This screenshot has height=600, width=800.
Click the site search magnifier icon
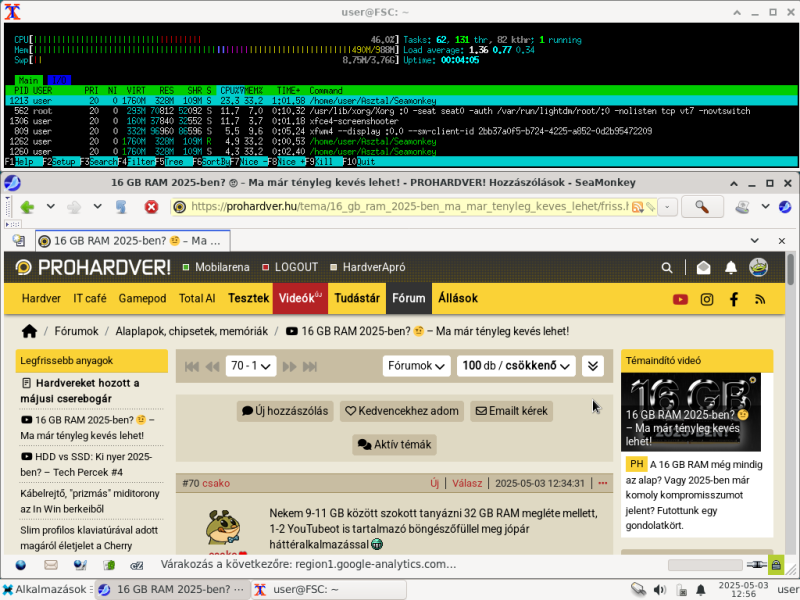pyautogui.click(x=667, y=267)
